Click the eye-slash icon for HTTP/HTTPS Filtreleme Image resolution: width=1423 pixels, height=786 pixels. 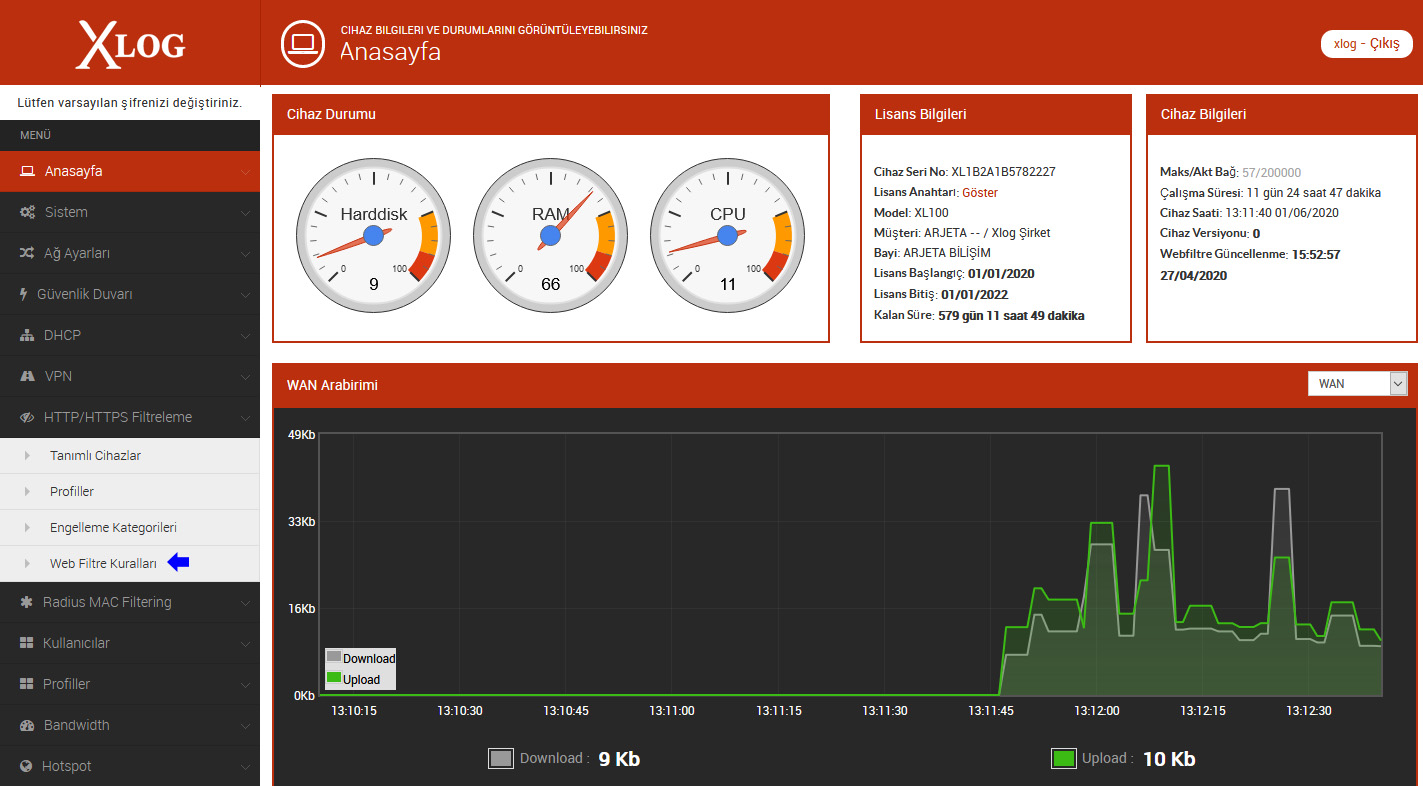coord(28,417)
